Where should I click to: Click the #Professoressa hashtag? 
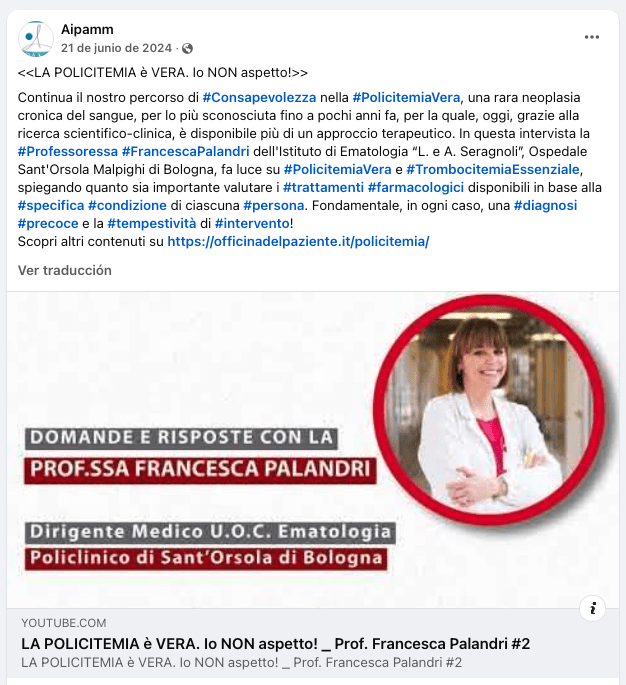tap(68, 152)
